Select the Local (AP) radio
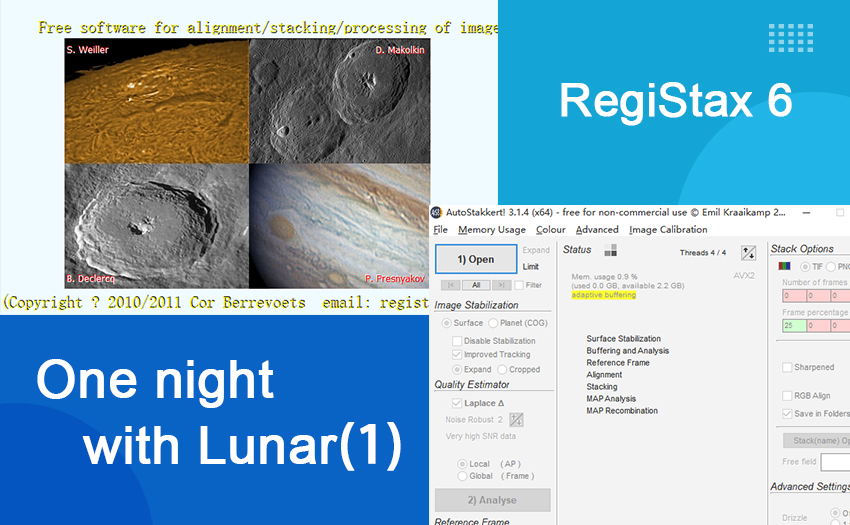Viewport: 850px width, 525px height. pos(462,464)
